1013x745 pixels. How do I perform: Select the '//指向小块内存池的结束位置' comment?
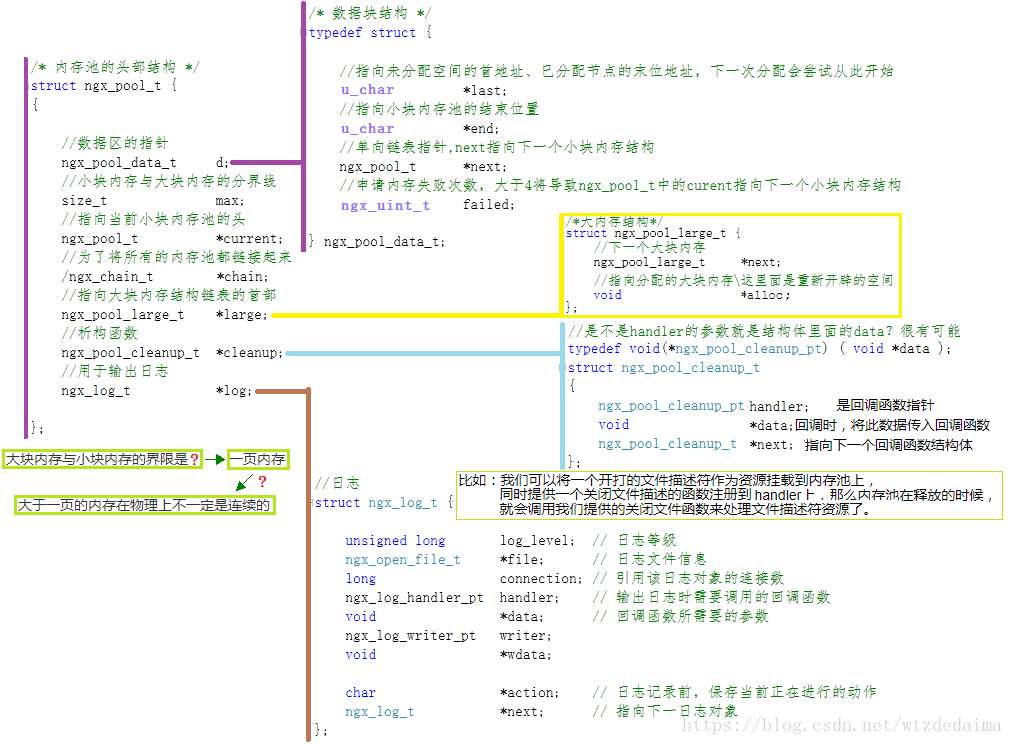click(439, 109)
